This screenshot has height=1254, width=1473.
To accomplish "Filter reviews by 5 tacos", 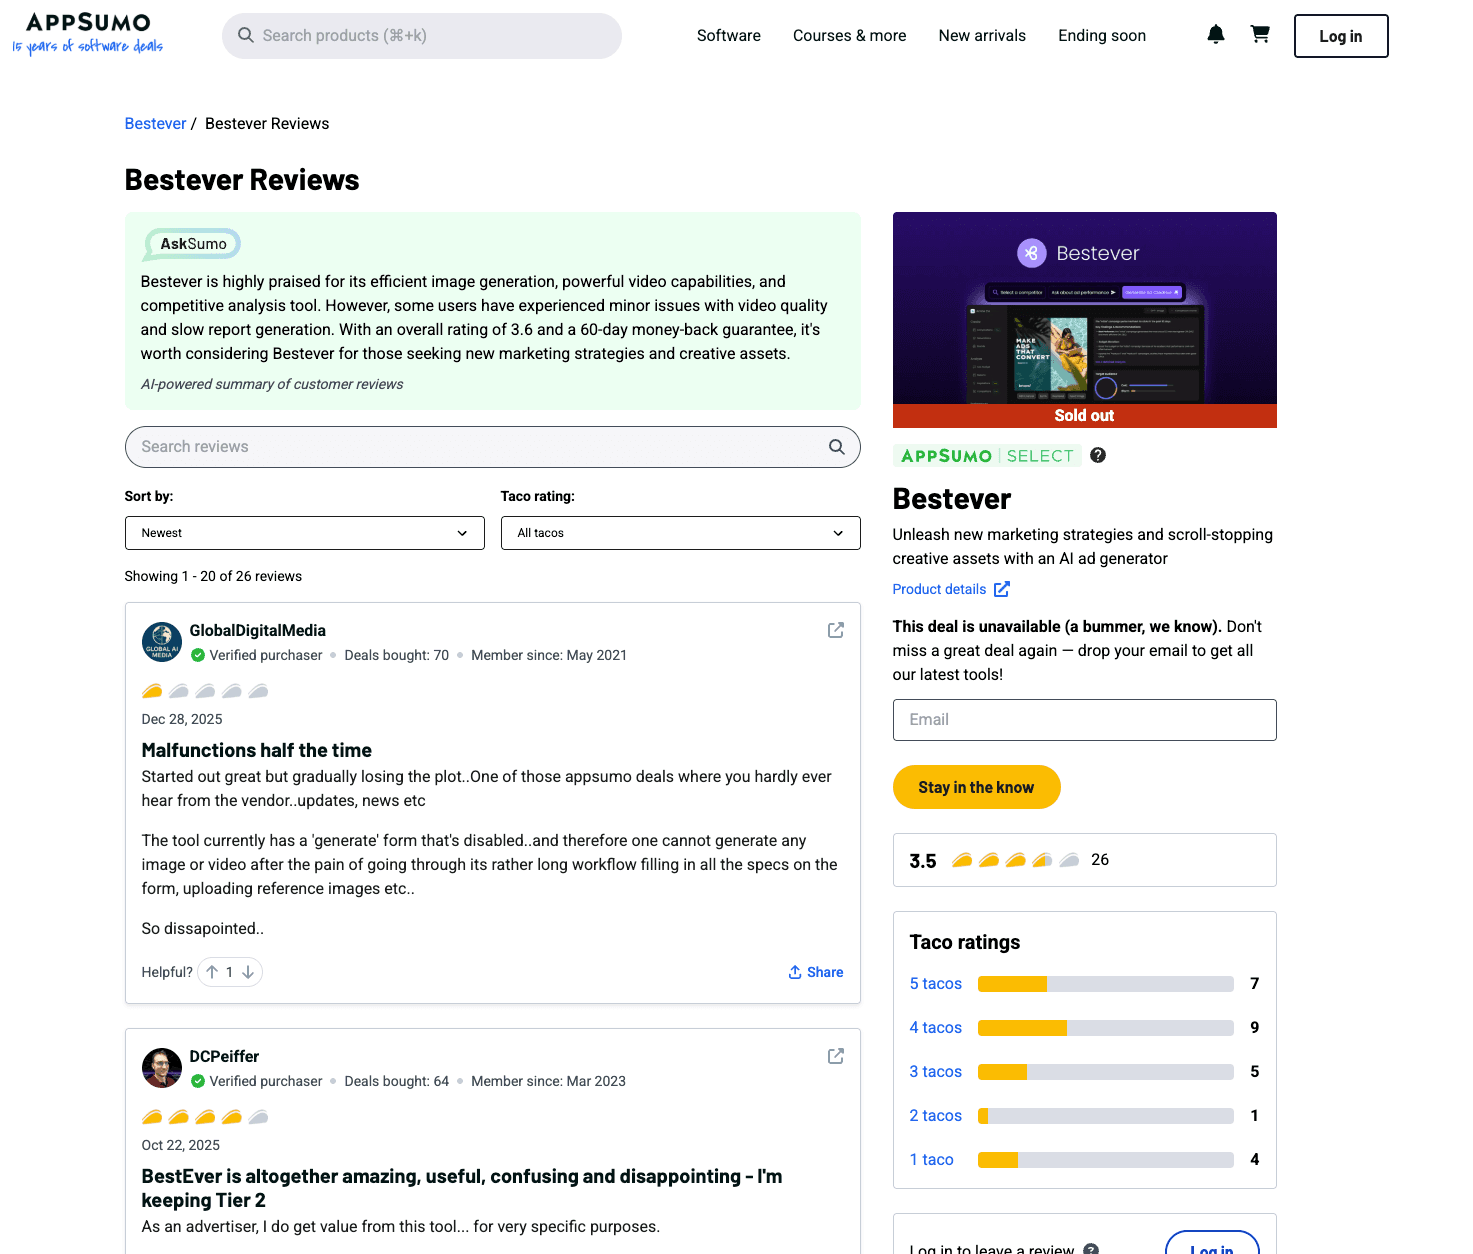I will (x=936, y=984).
